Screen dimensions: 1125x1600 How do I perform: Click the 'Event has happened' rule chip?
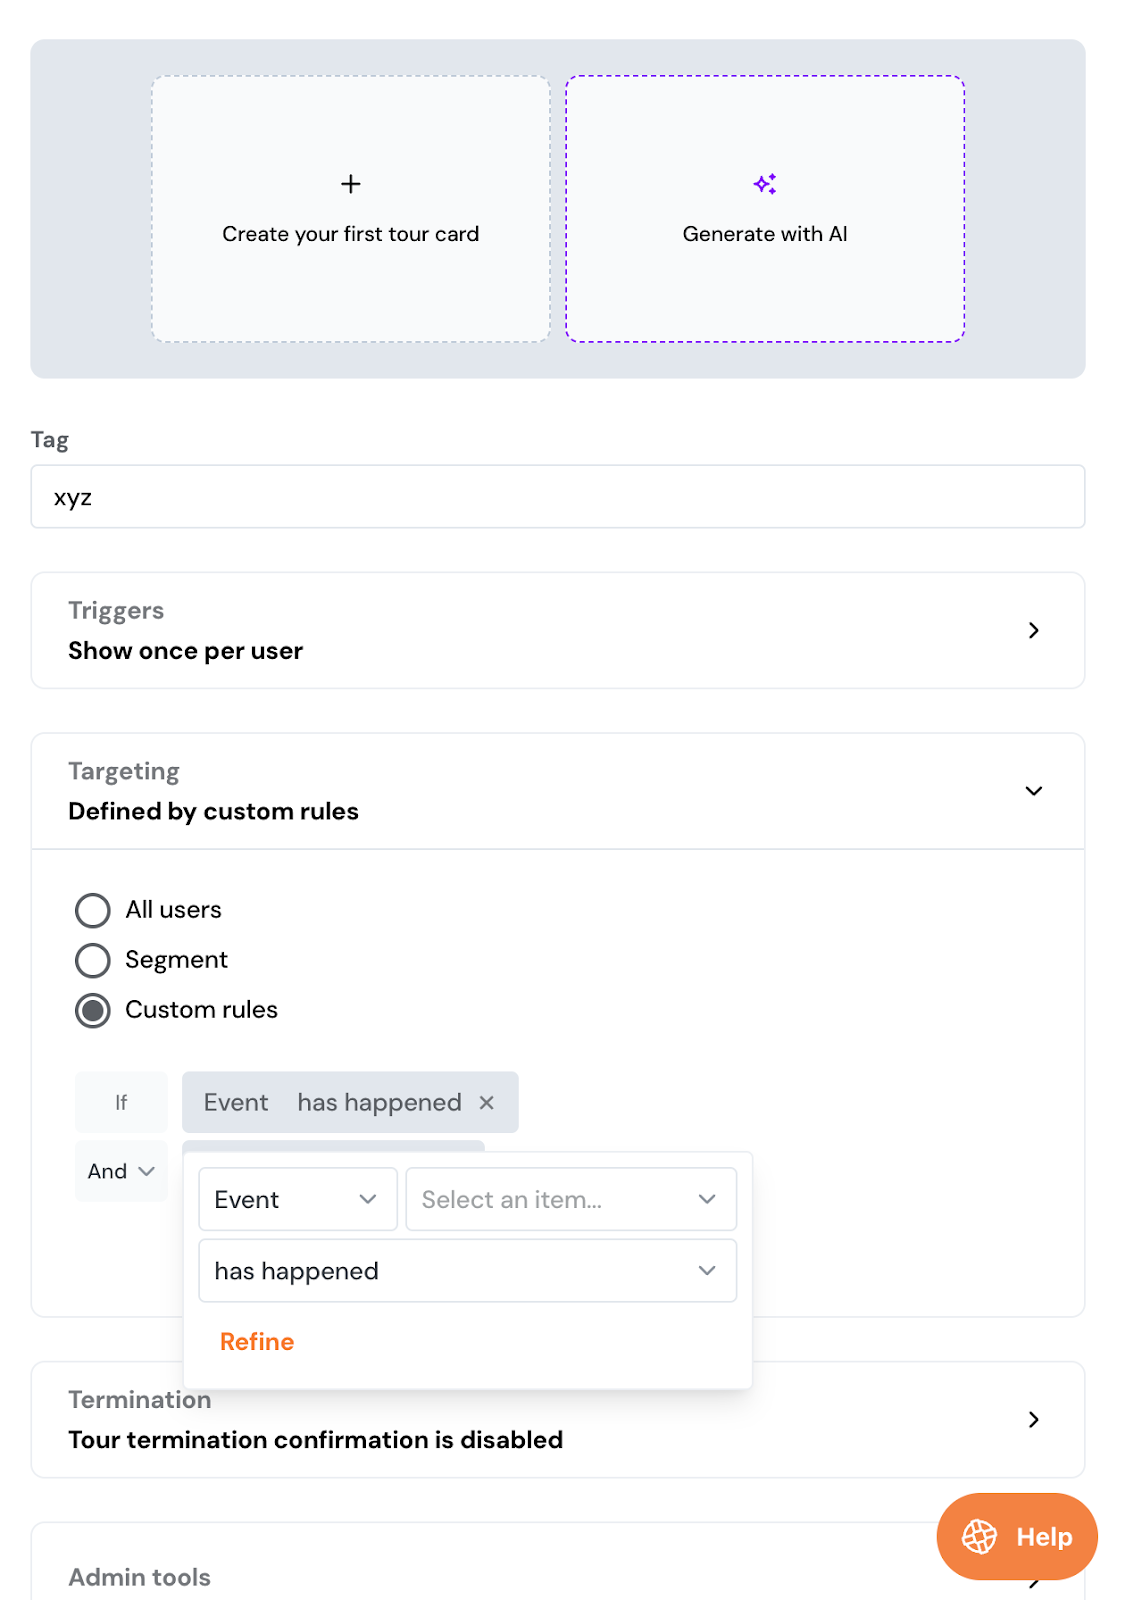[332, 1102]
